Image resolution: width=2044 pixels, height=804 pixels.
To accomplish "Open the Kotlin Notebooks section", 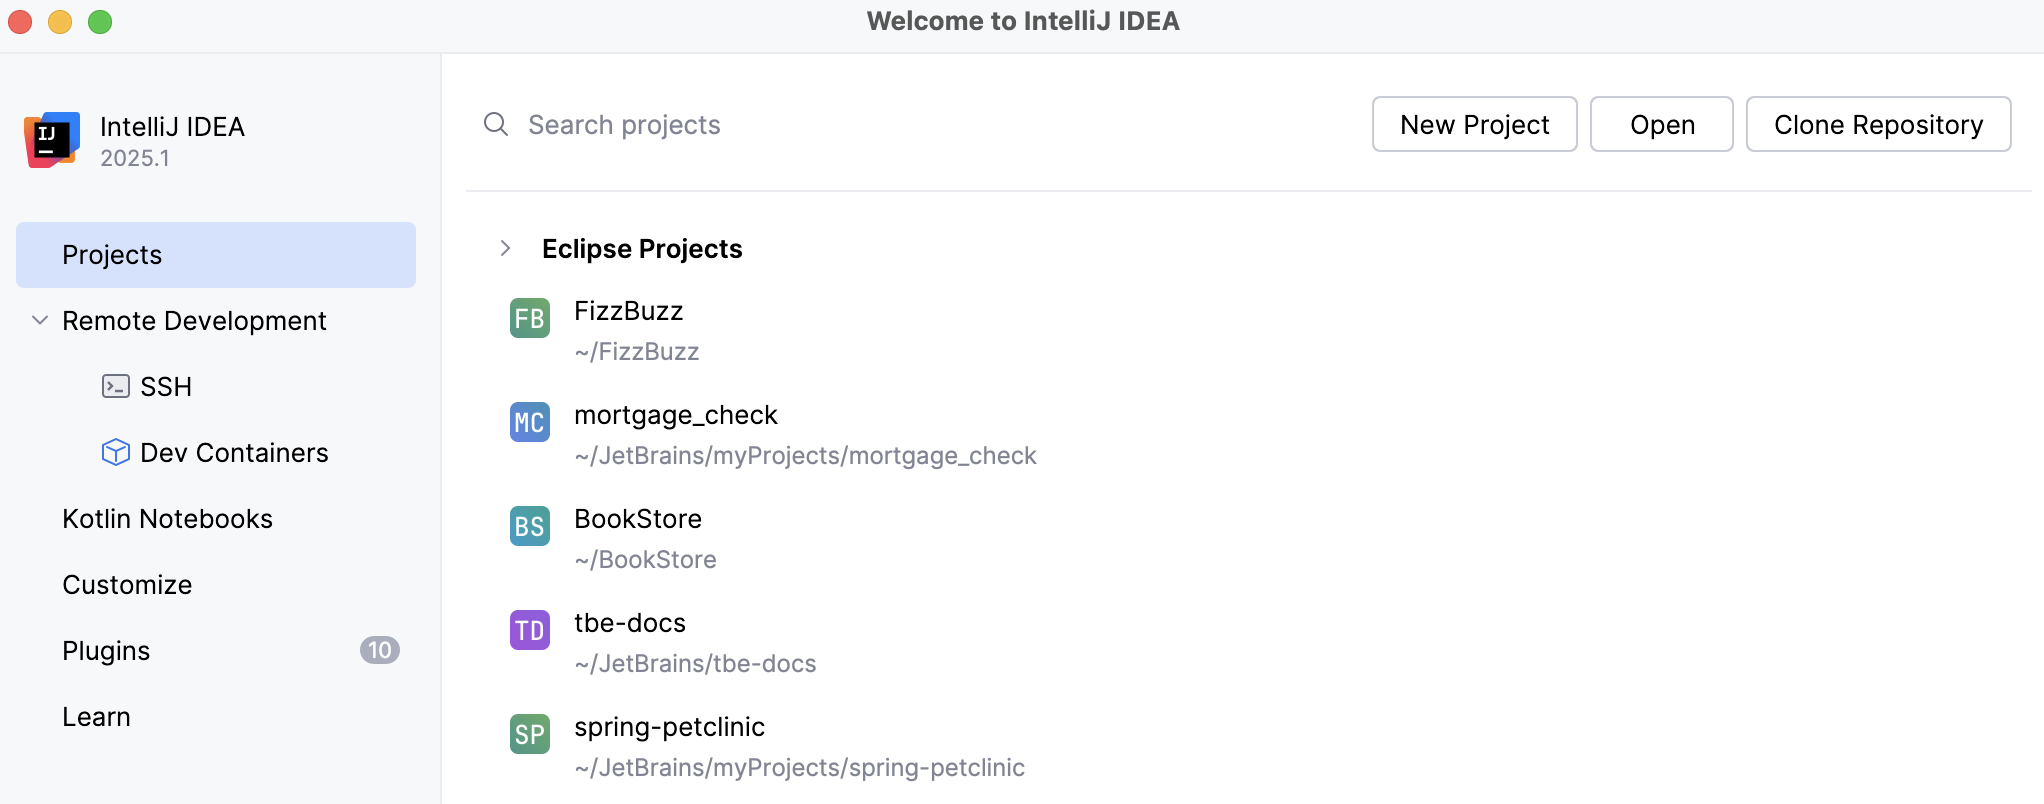I will pyautogui.click(x=167, y=519).
